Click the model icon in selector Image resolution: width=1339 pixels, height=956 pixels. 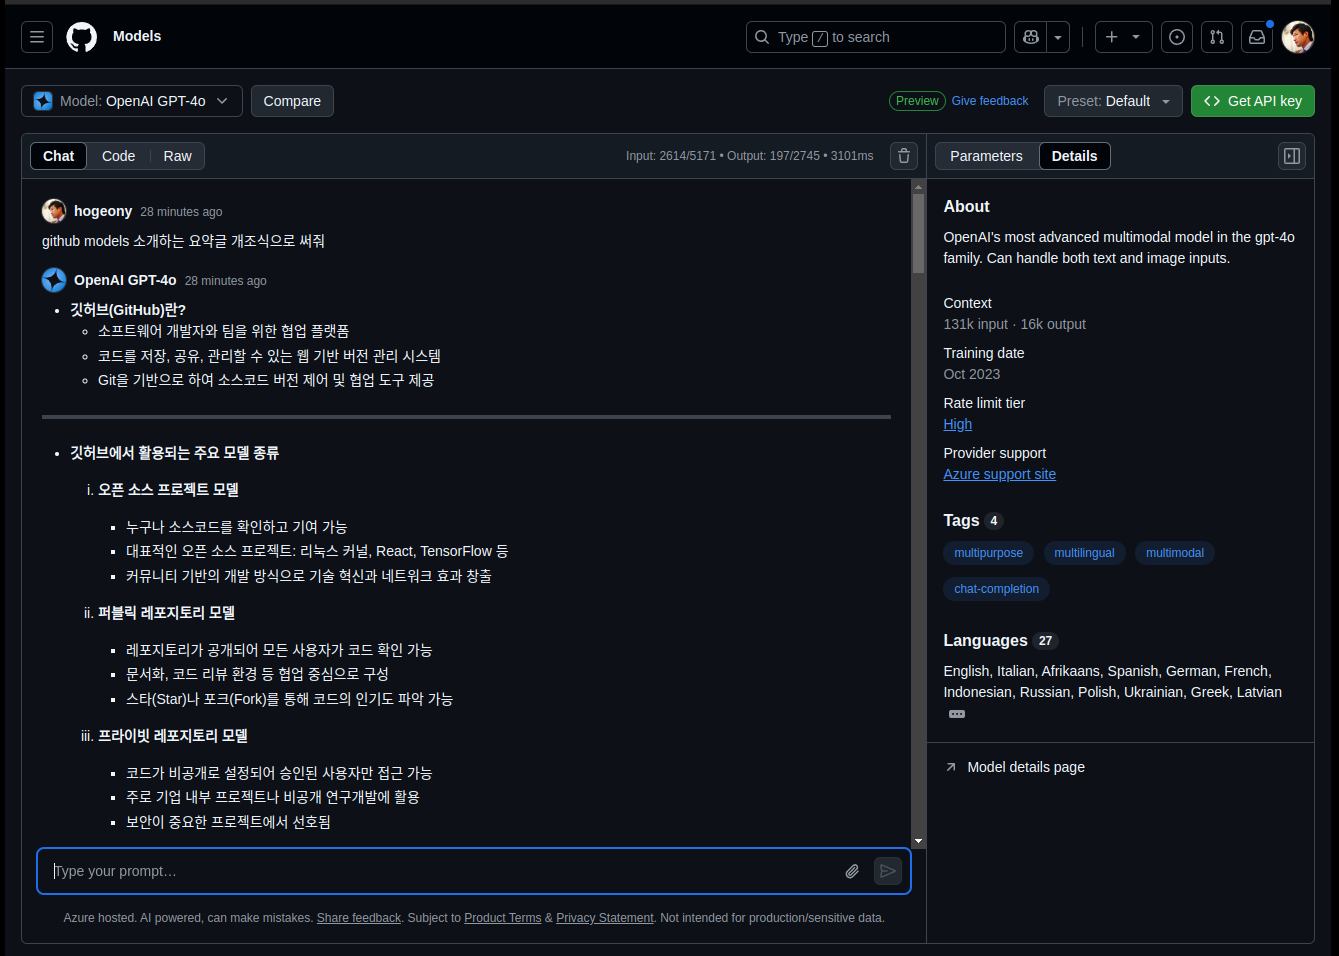43,101
